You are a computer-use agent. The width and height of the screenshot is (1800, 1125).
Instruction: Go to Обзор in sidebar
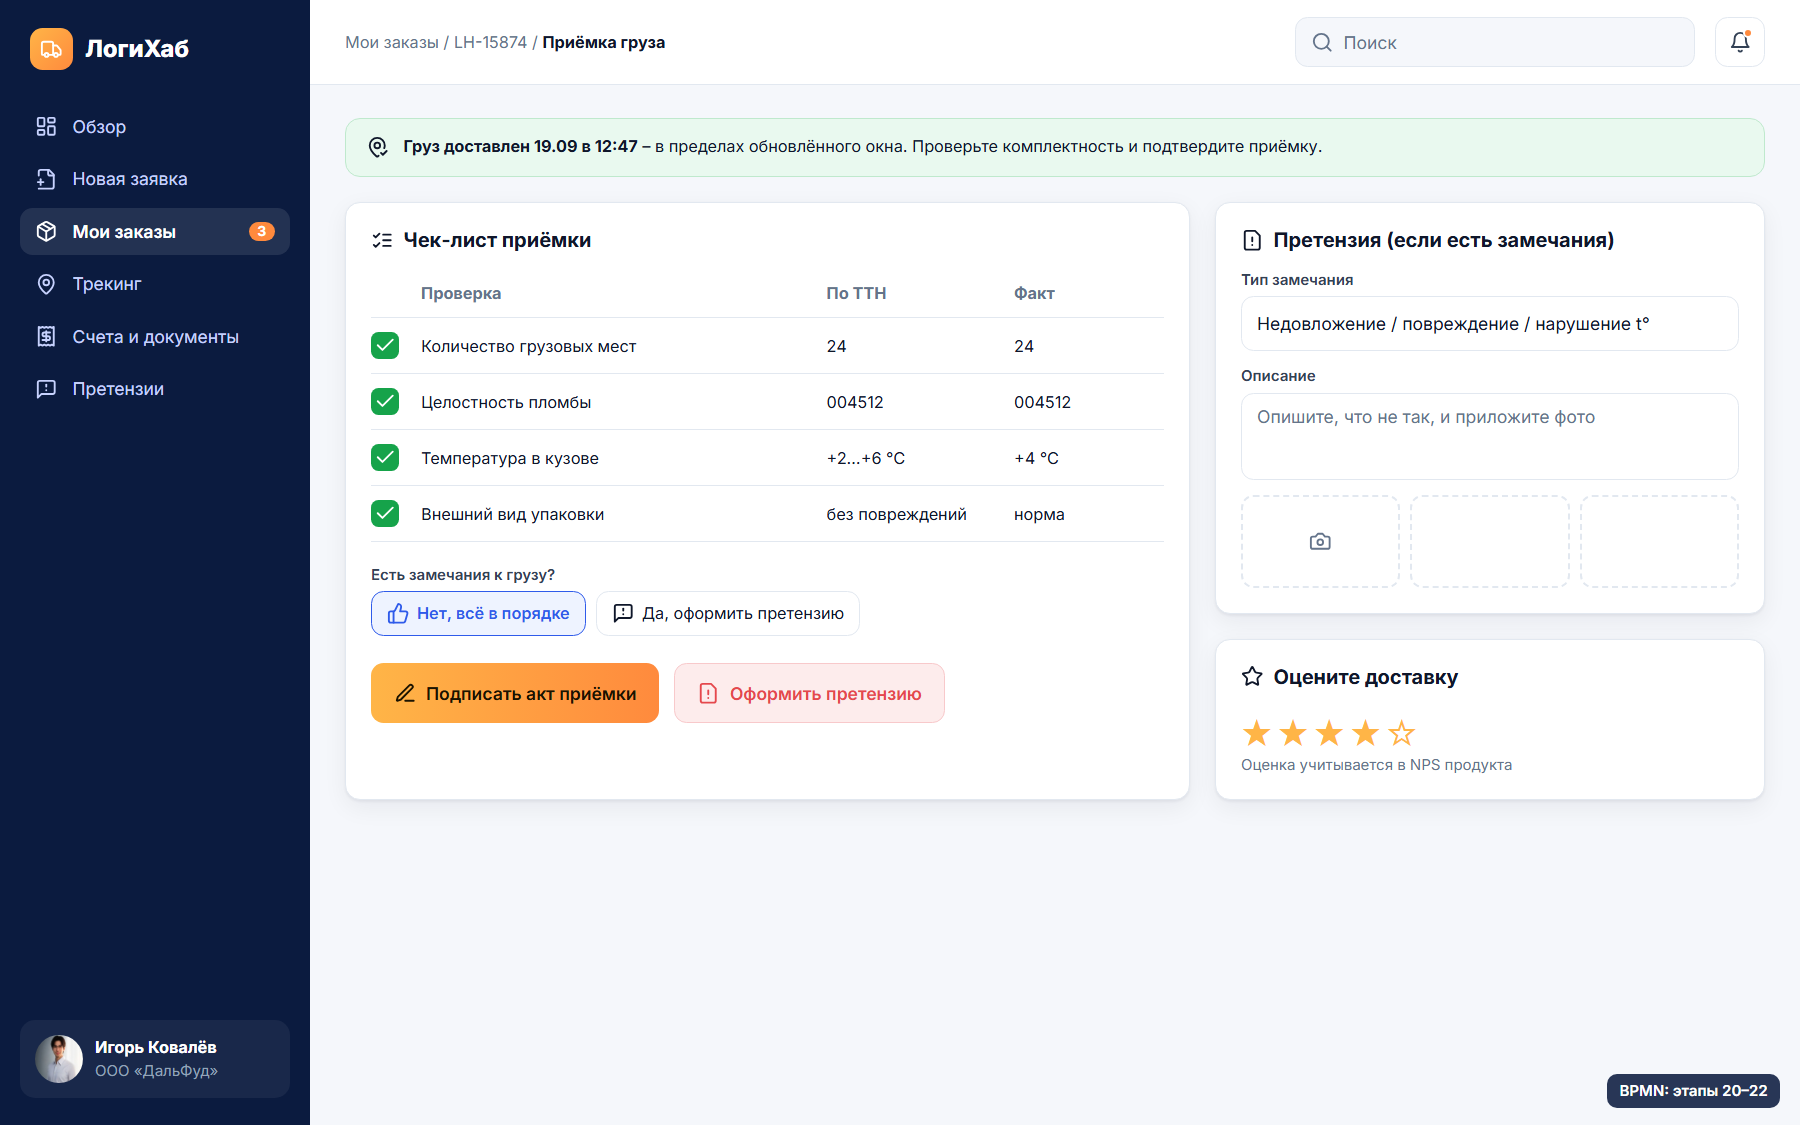pos(155,127)
